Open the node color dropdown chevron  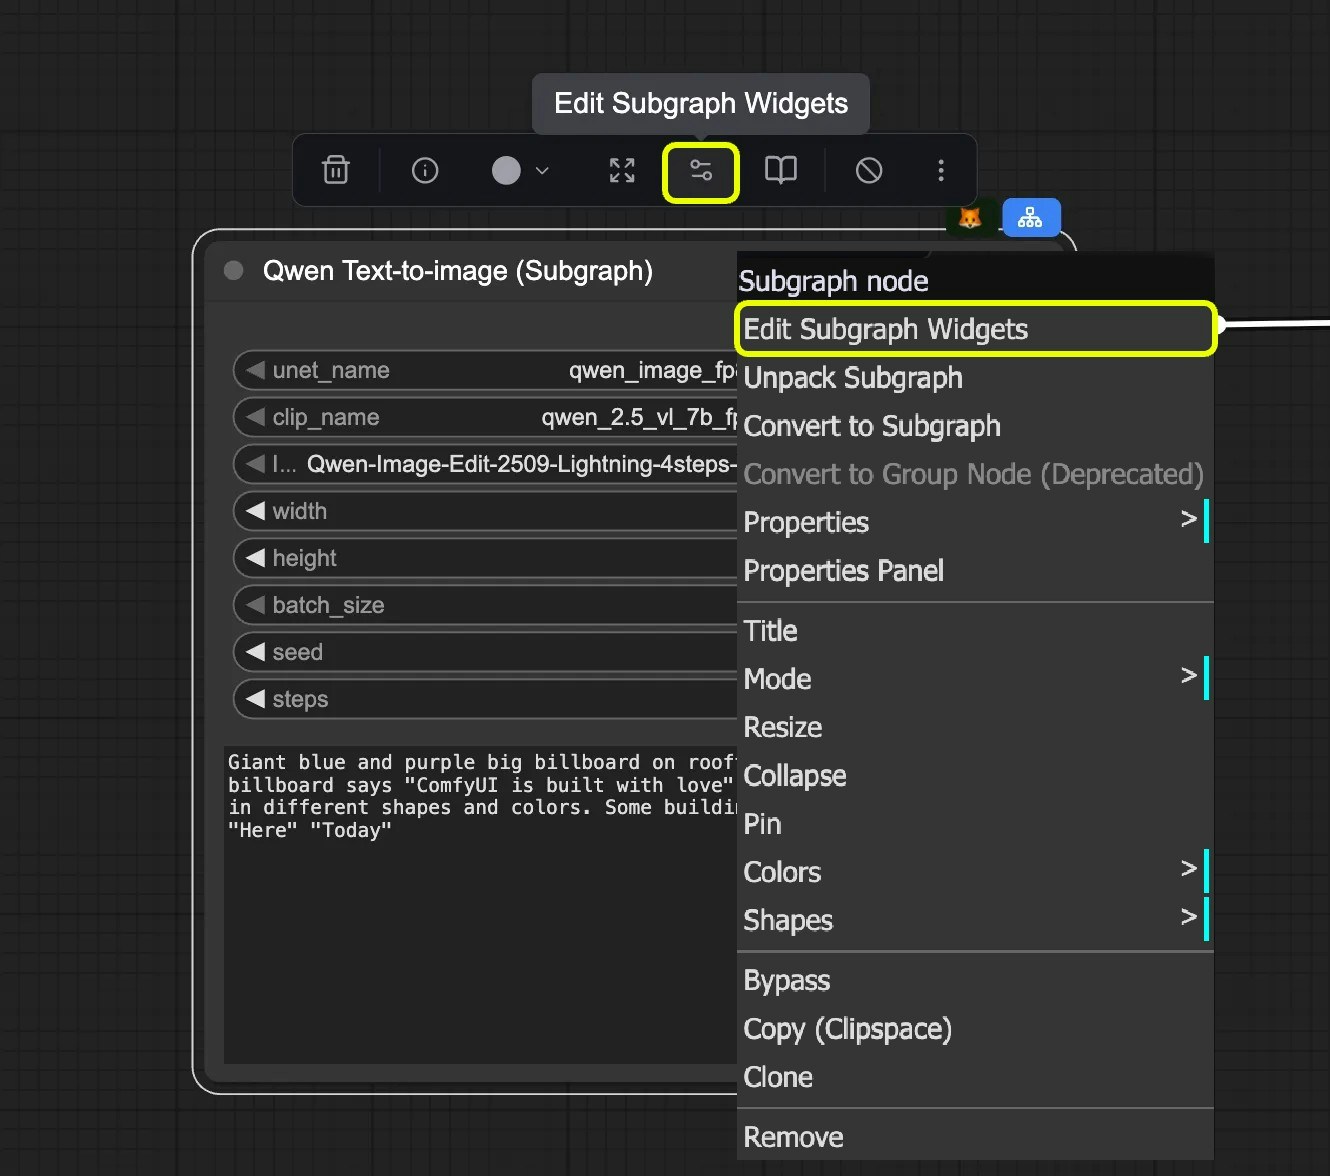542,170
